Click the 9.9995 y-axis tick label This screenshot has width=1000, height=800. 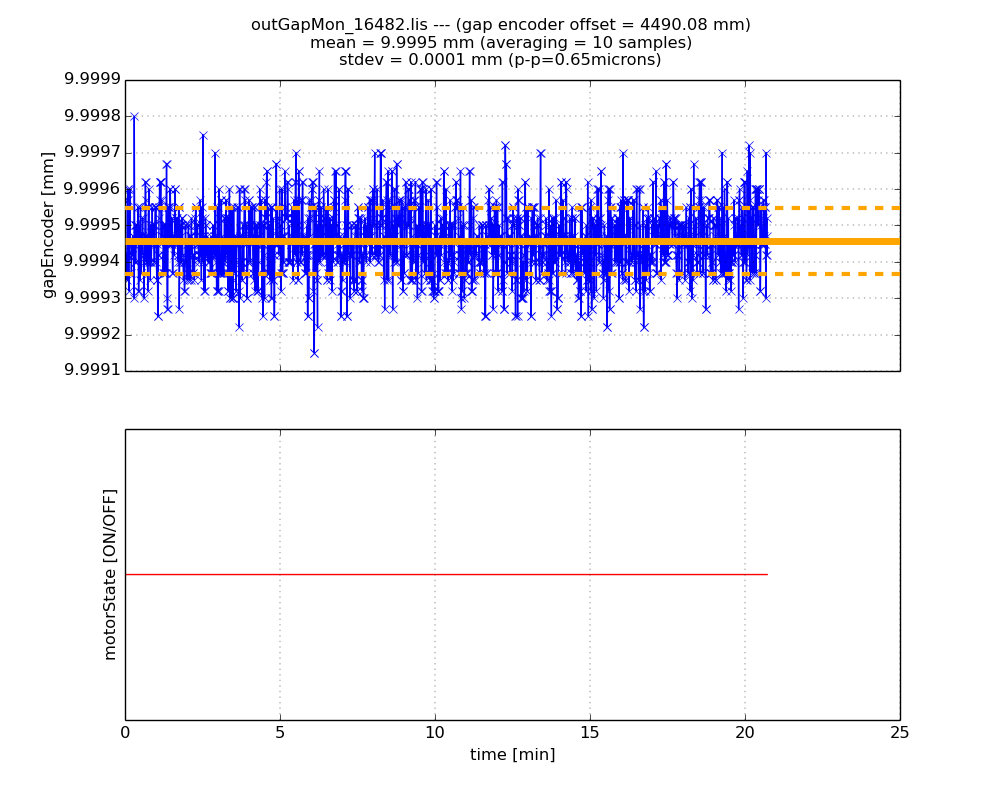pyautogui.click(x=92, y=225)
